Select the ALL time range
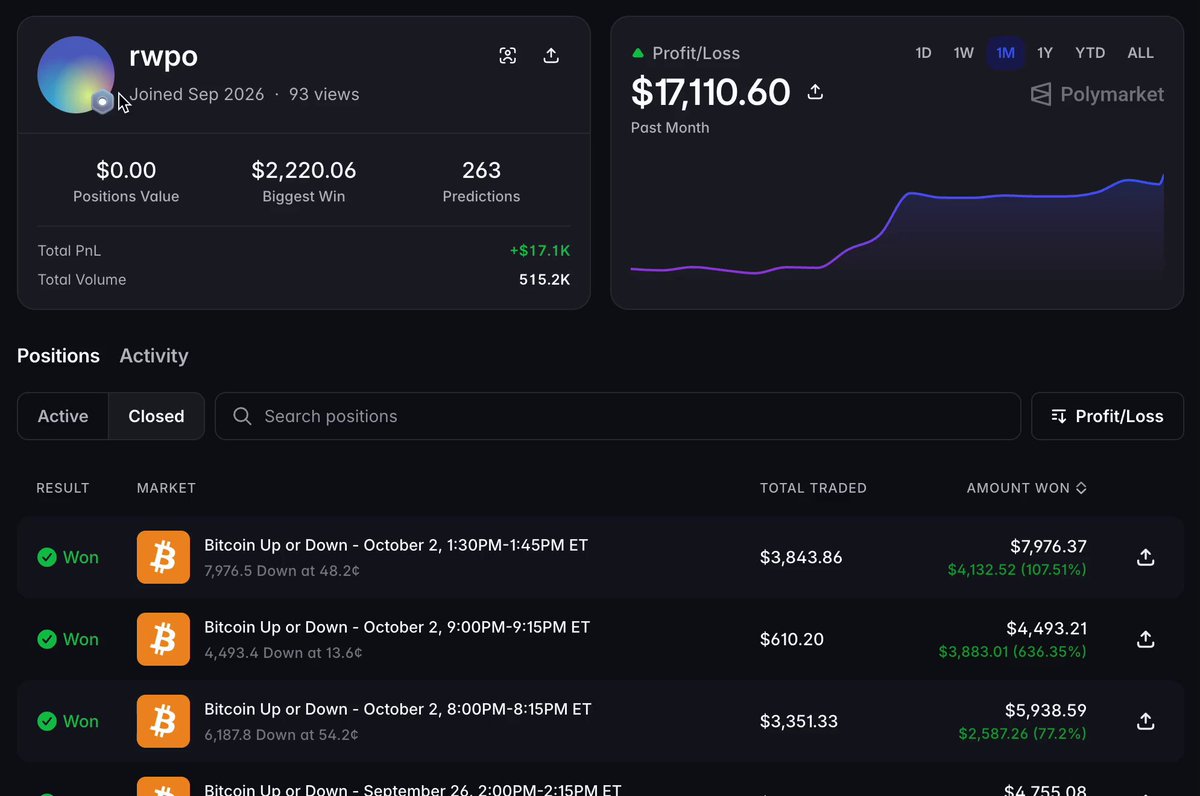The height and width of the screenshot is (796, 1200). pos(1141,53)
